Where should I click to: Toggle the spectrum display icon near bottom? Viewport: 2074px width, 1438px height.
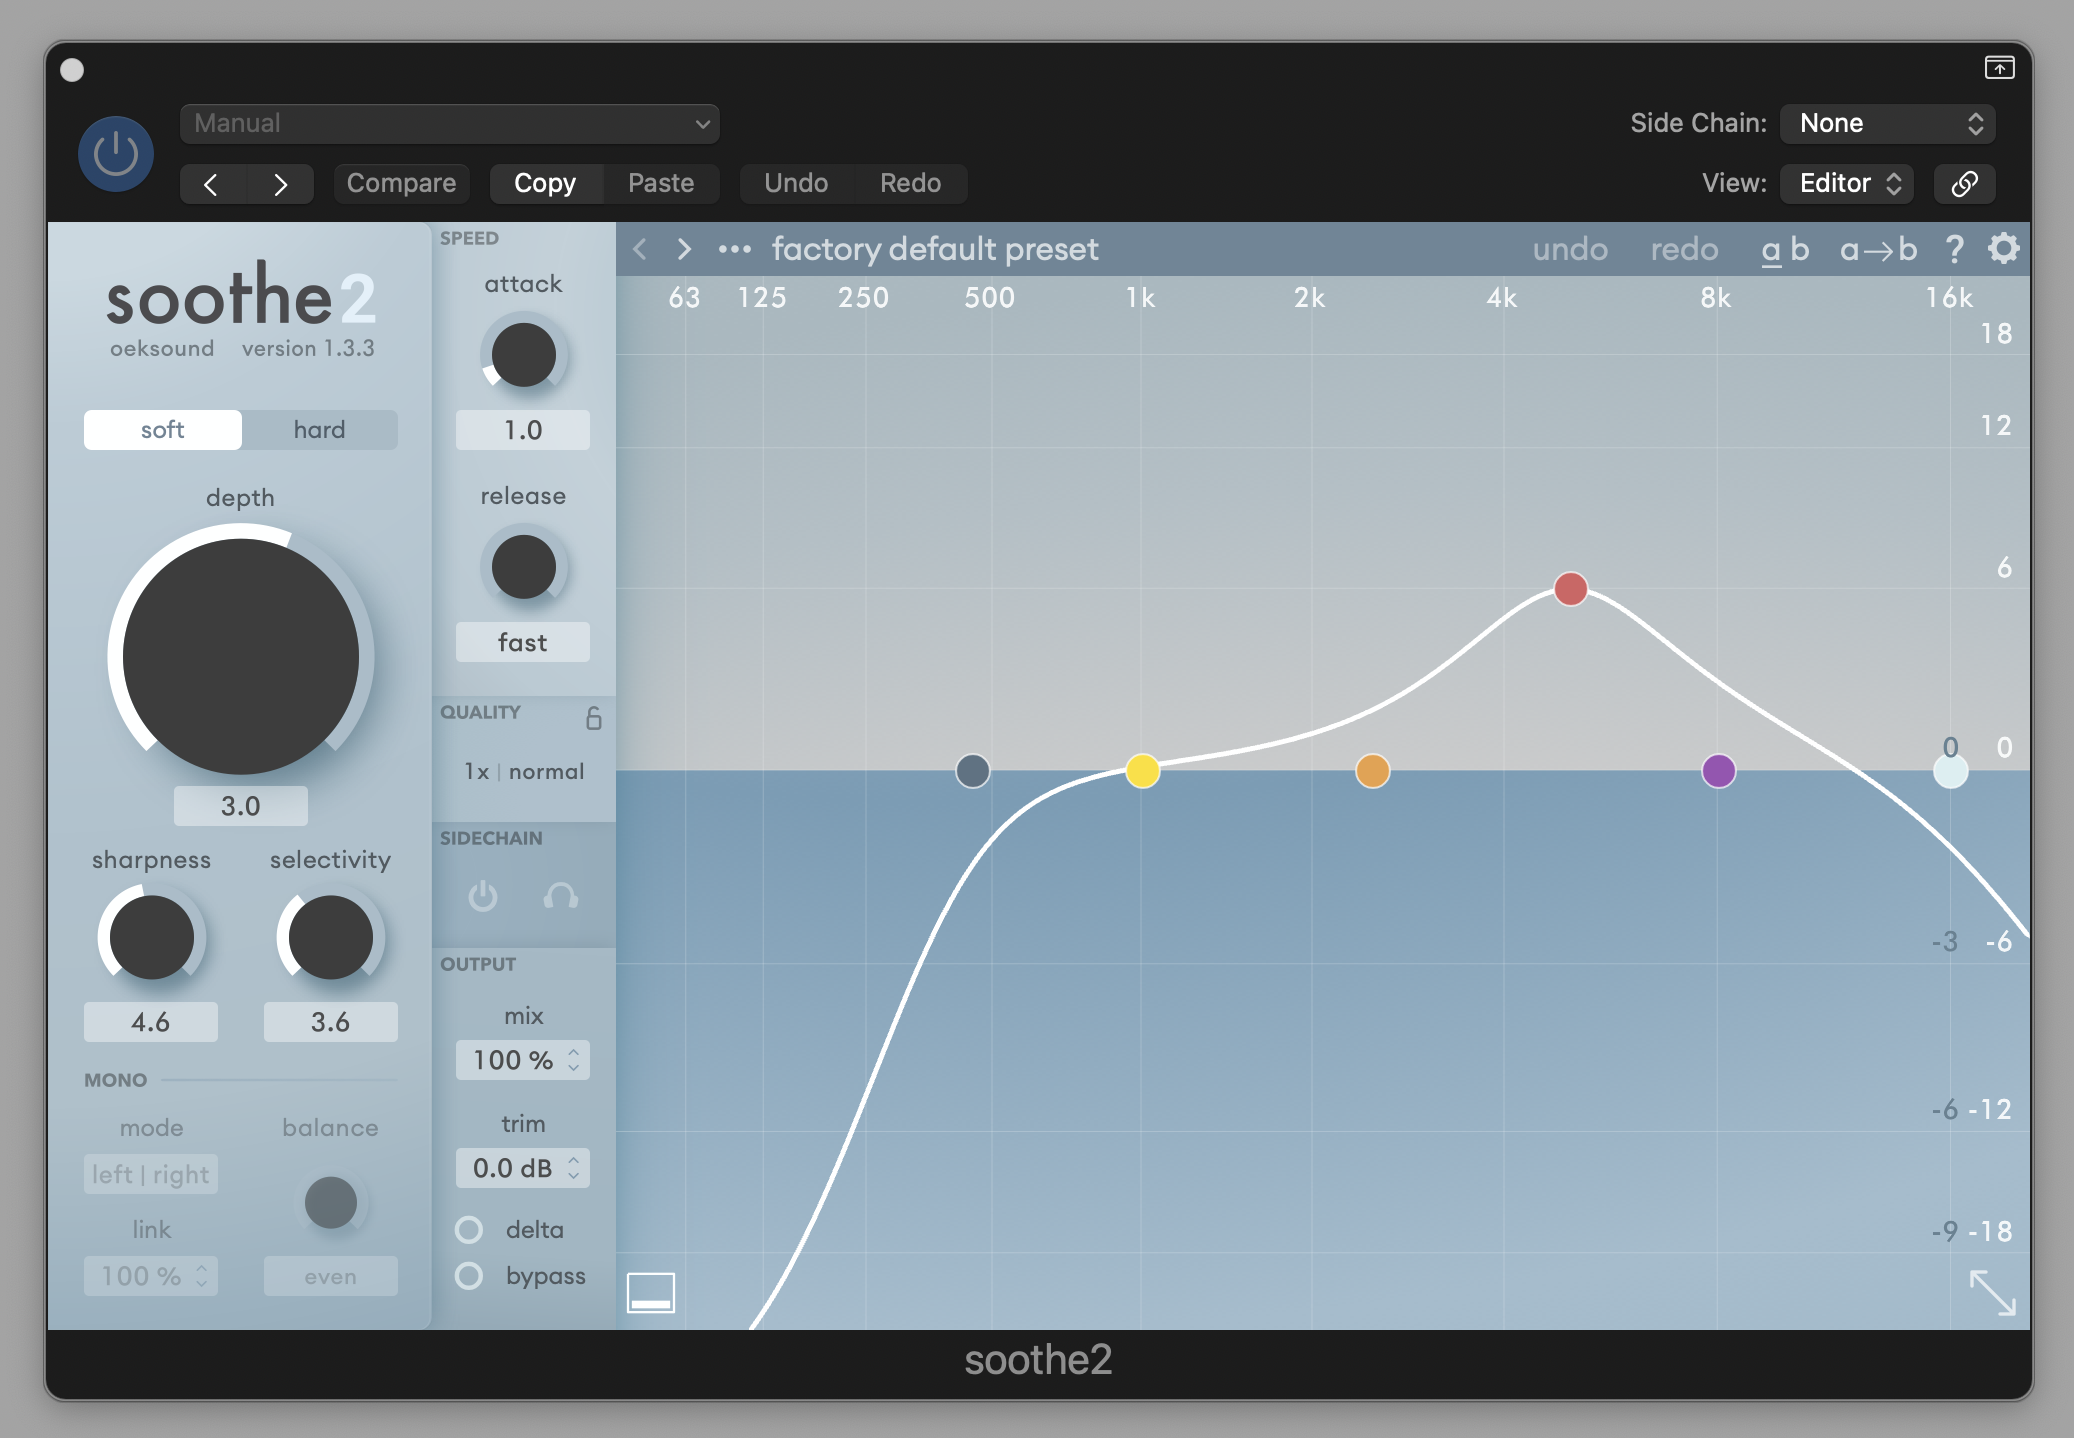(x=651, y=1292)
